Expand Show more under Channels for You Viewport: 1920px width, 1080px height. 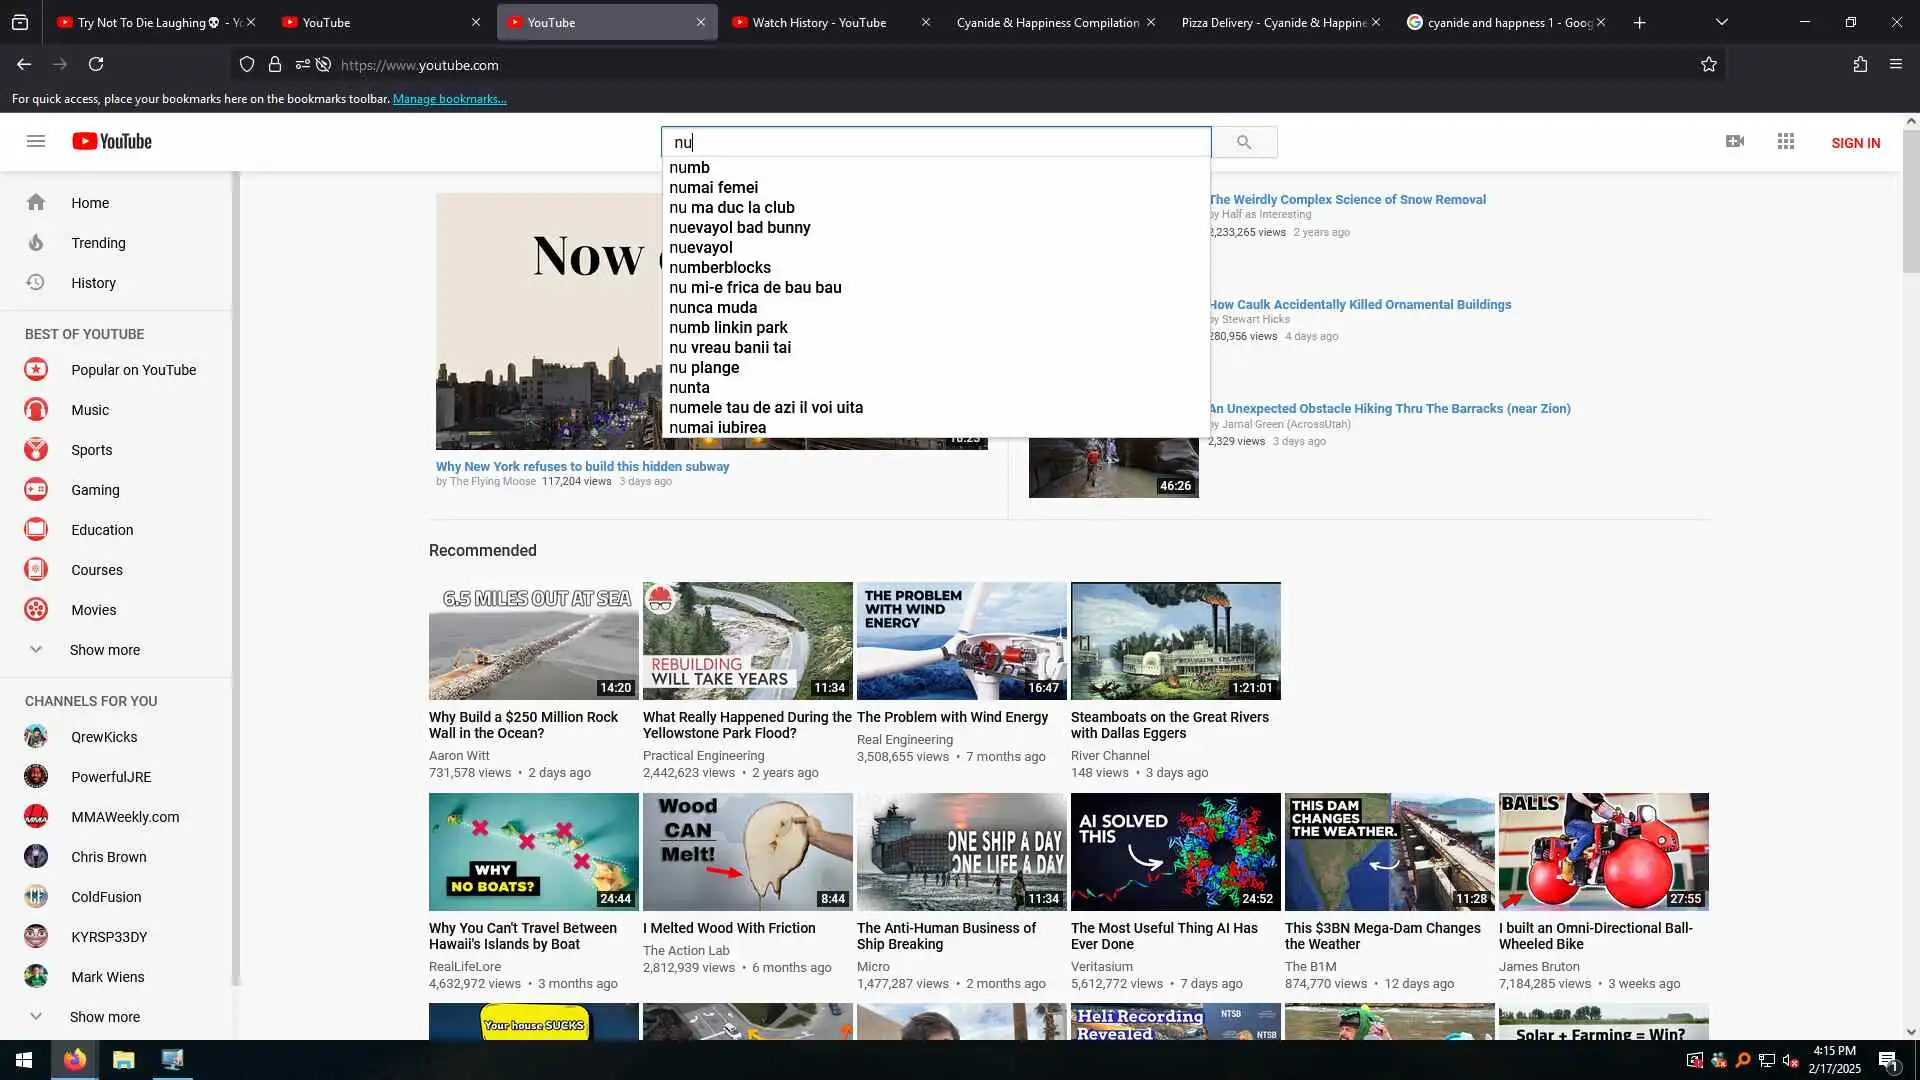pyautogui.click(x=104, y=1017)
